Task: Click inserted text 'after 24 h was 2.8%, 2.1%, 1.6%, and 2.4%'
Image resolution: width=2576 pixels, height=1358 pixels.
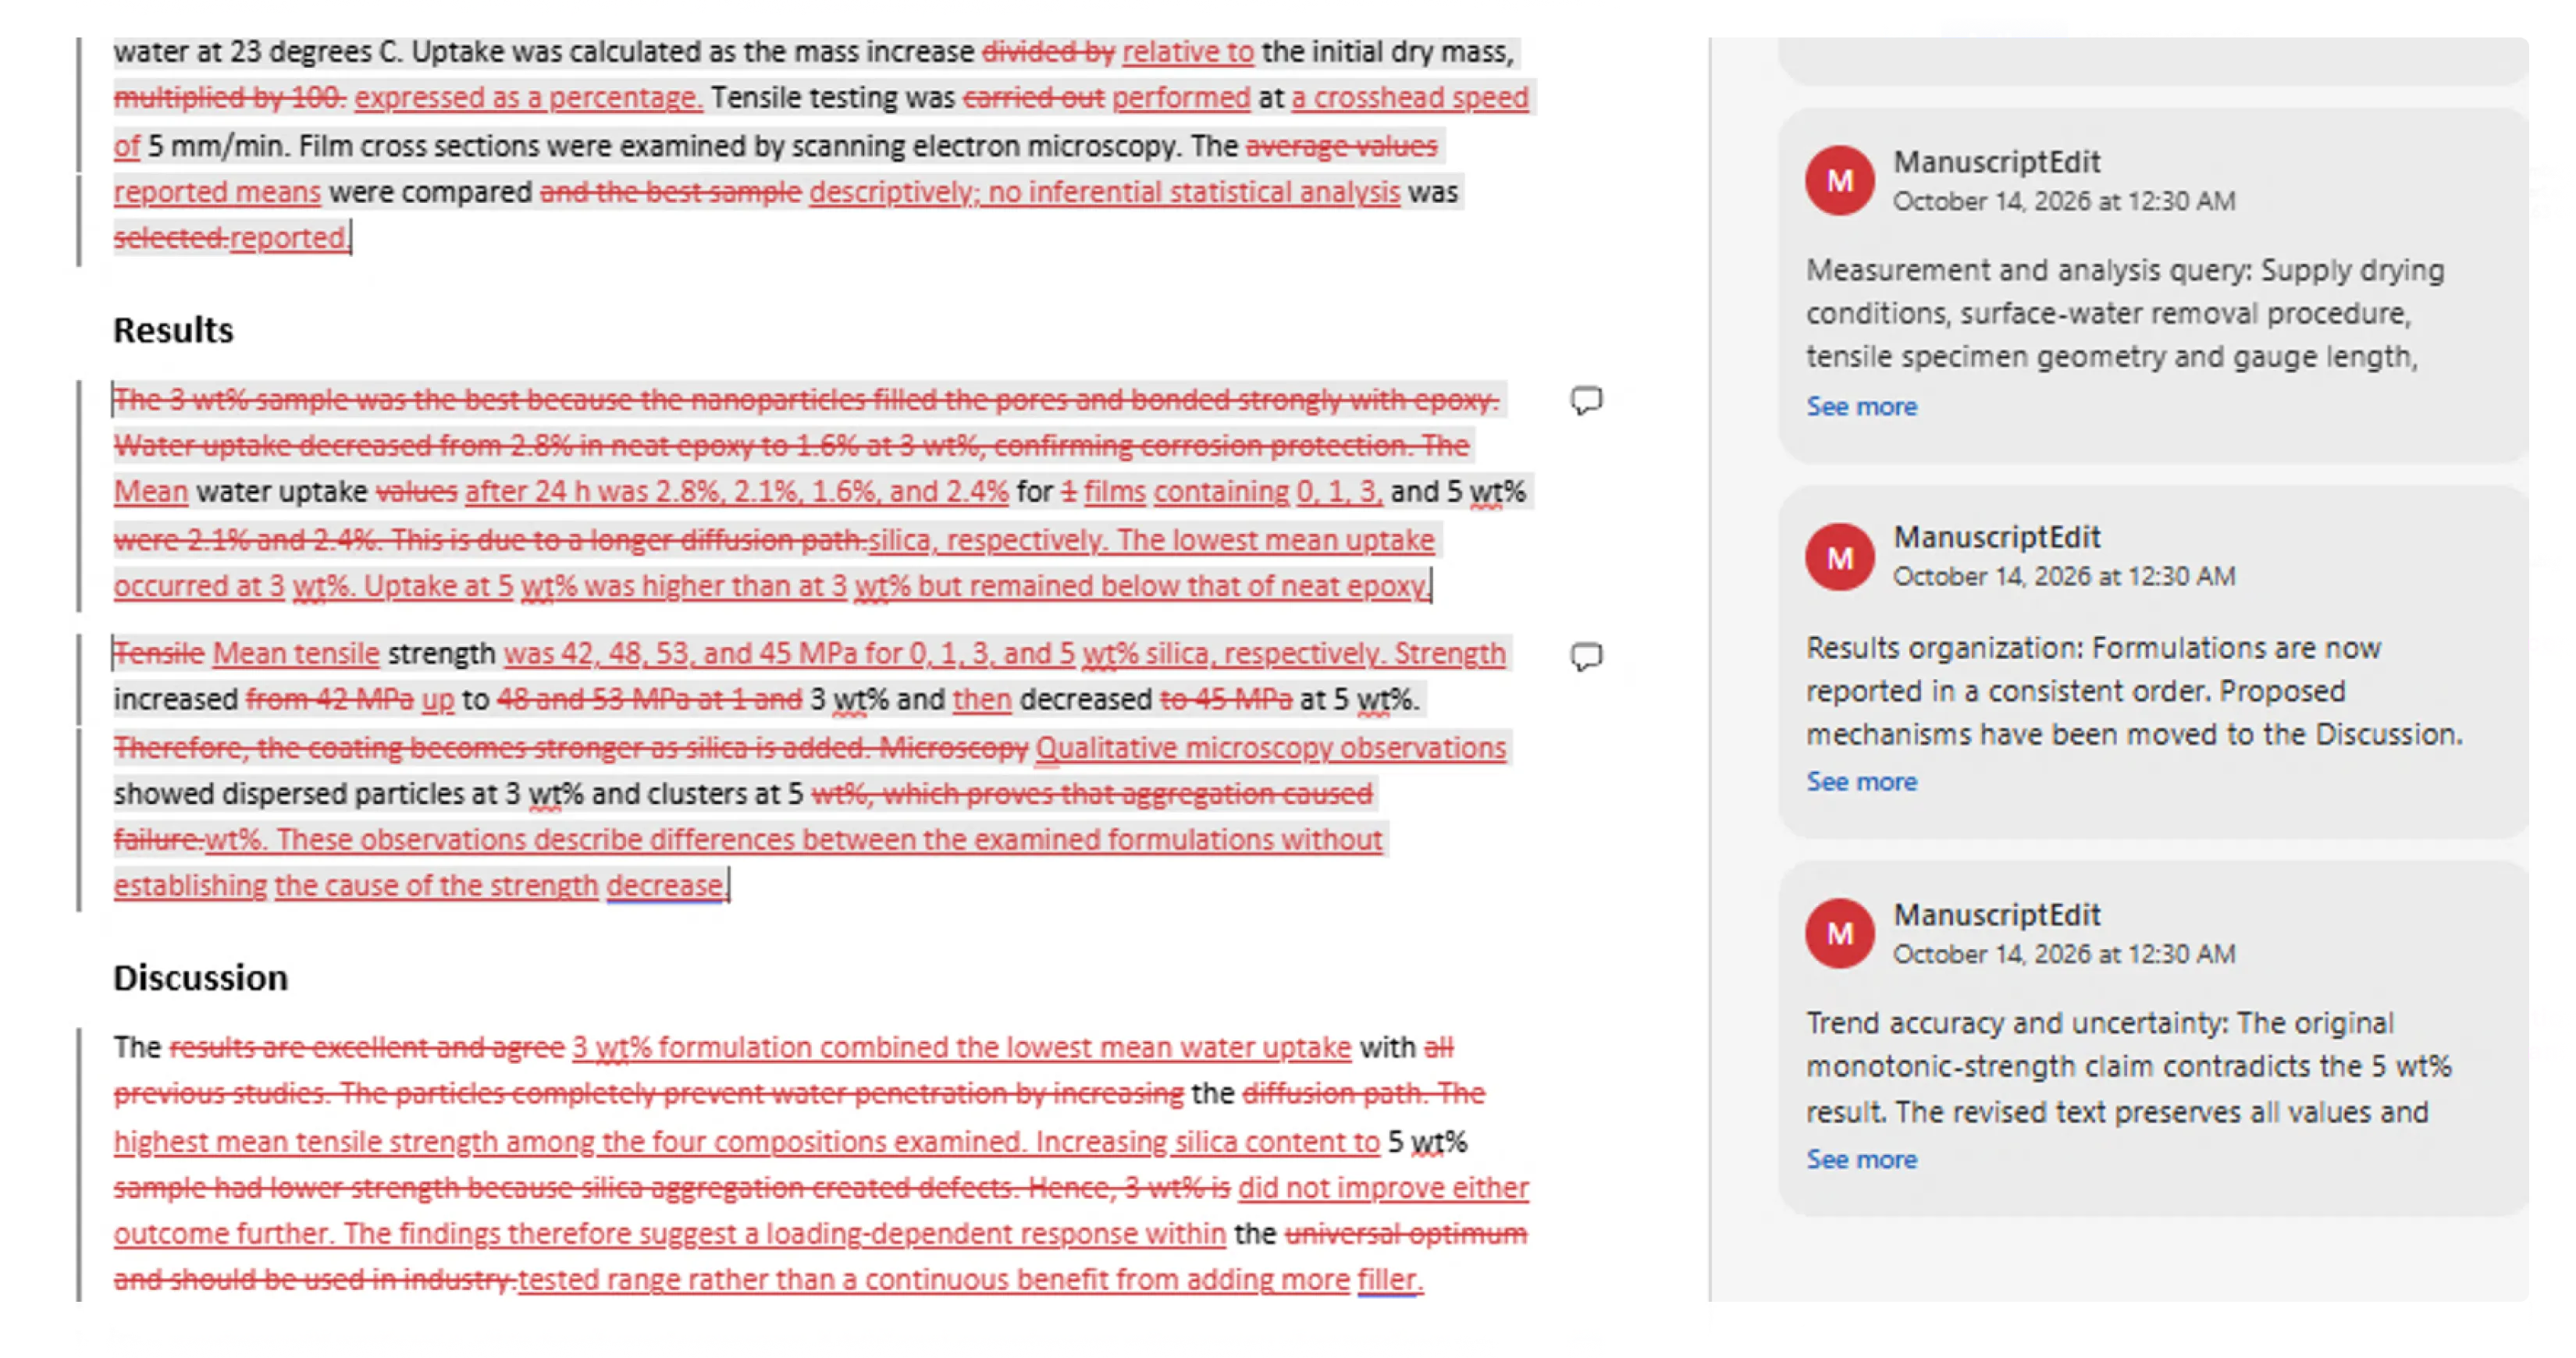Action: click(736, 492)
